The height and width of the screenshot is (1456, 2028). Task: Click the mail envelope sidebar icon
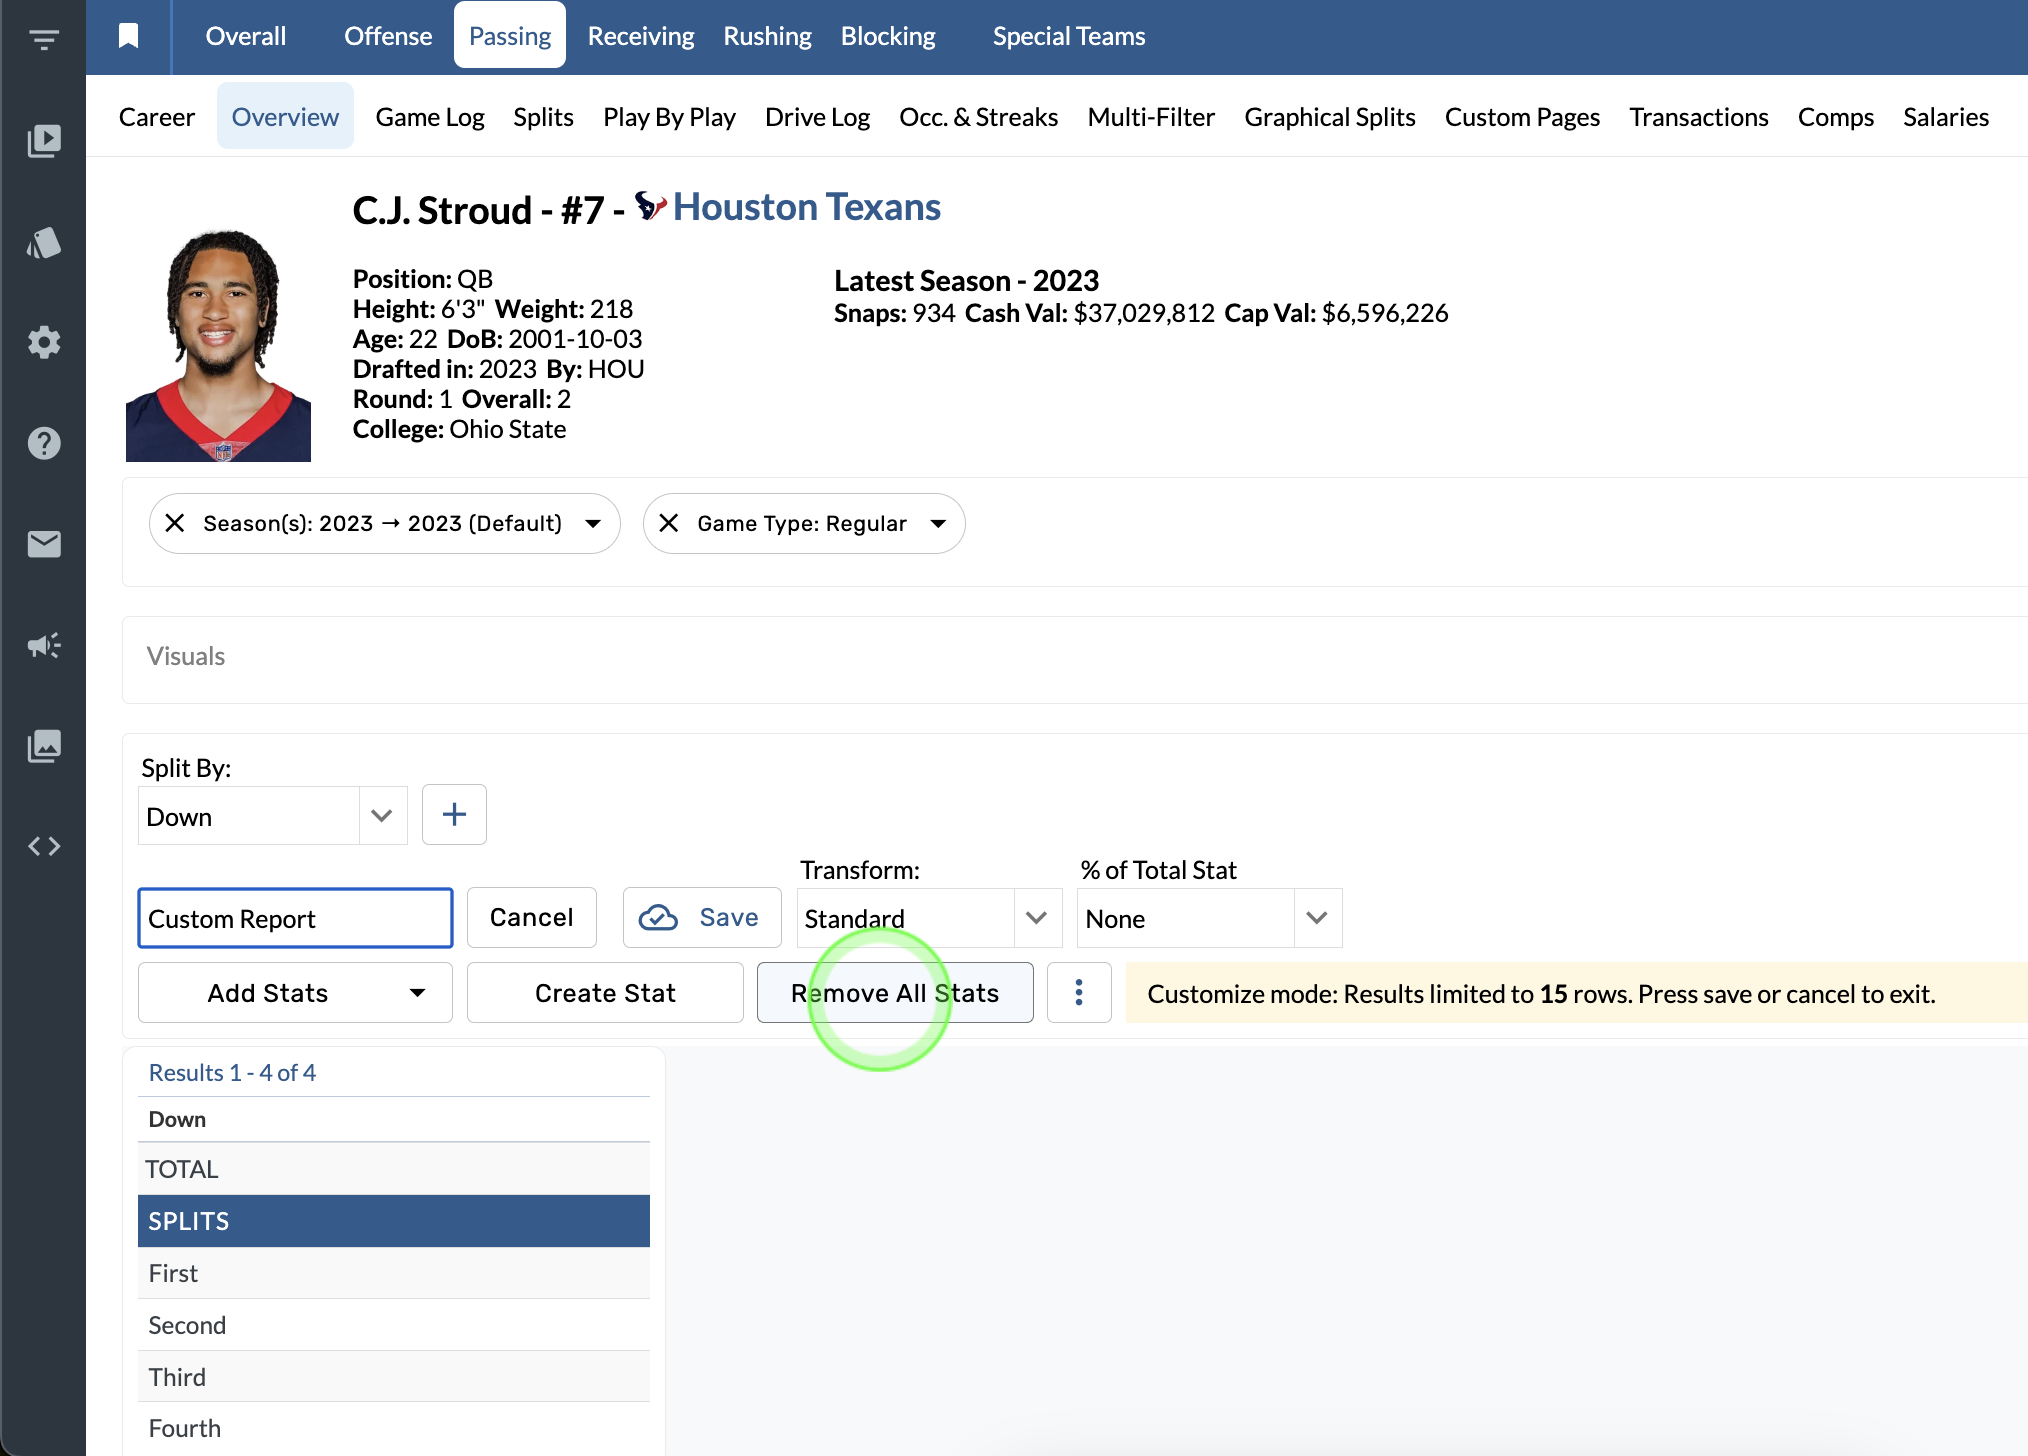44,544
